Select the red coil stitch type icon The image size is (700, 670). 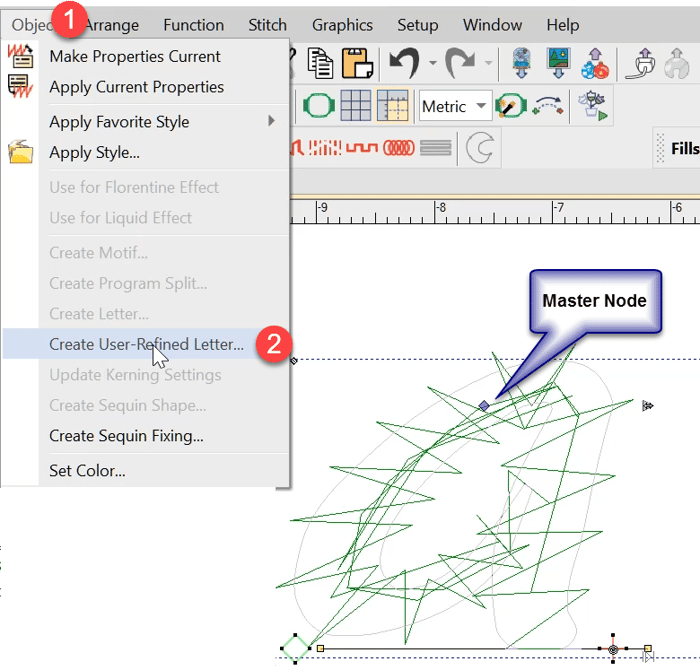tap(400, 149)
